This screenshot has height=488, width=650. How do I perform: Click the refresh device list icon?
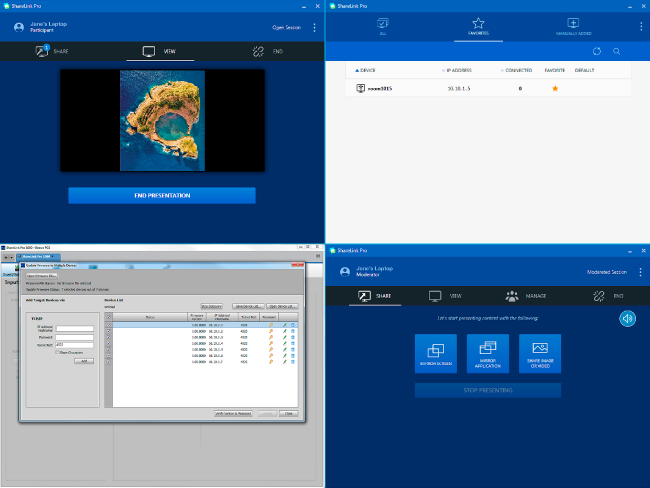(x=597, y=51)
